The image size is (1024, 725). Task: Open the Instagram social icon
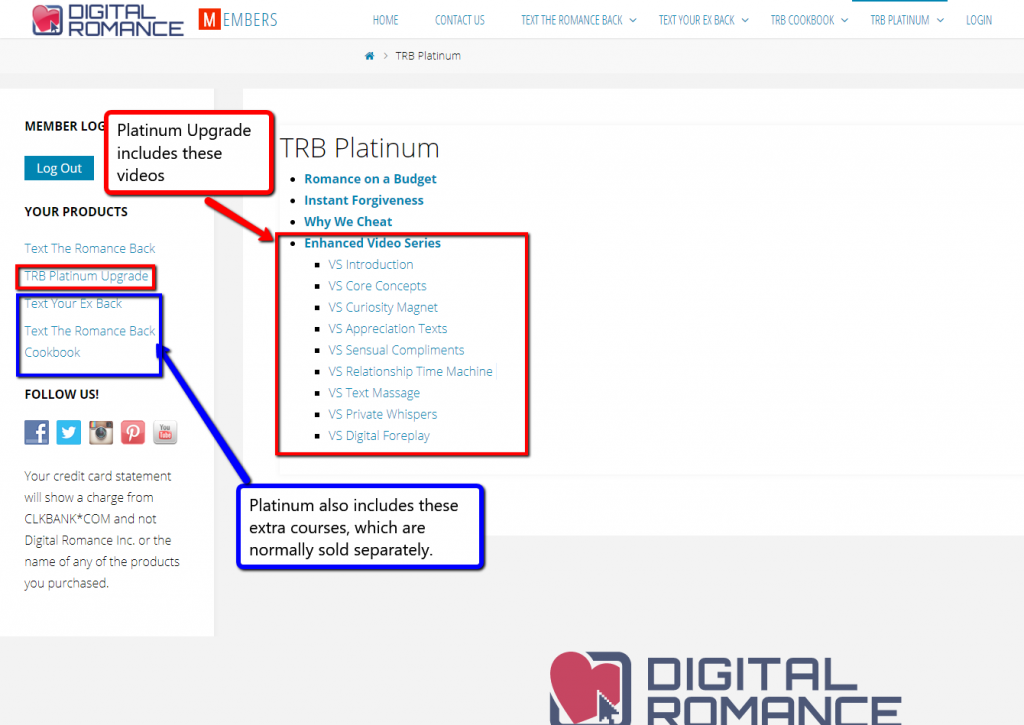(x=101, y=432)
